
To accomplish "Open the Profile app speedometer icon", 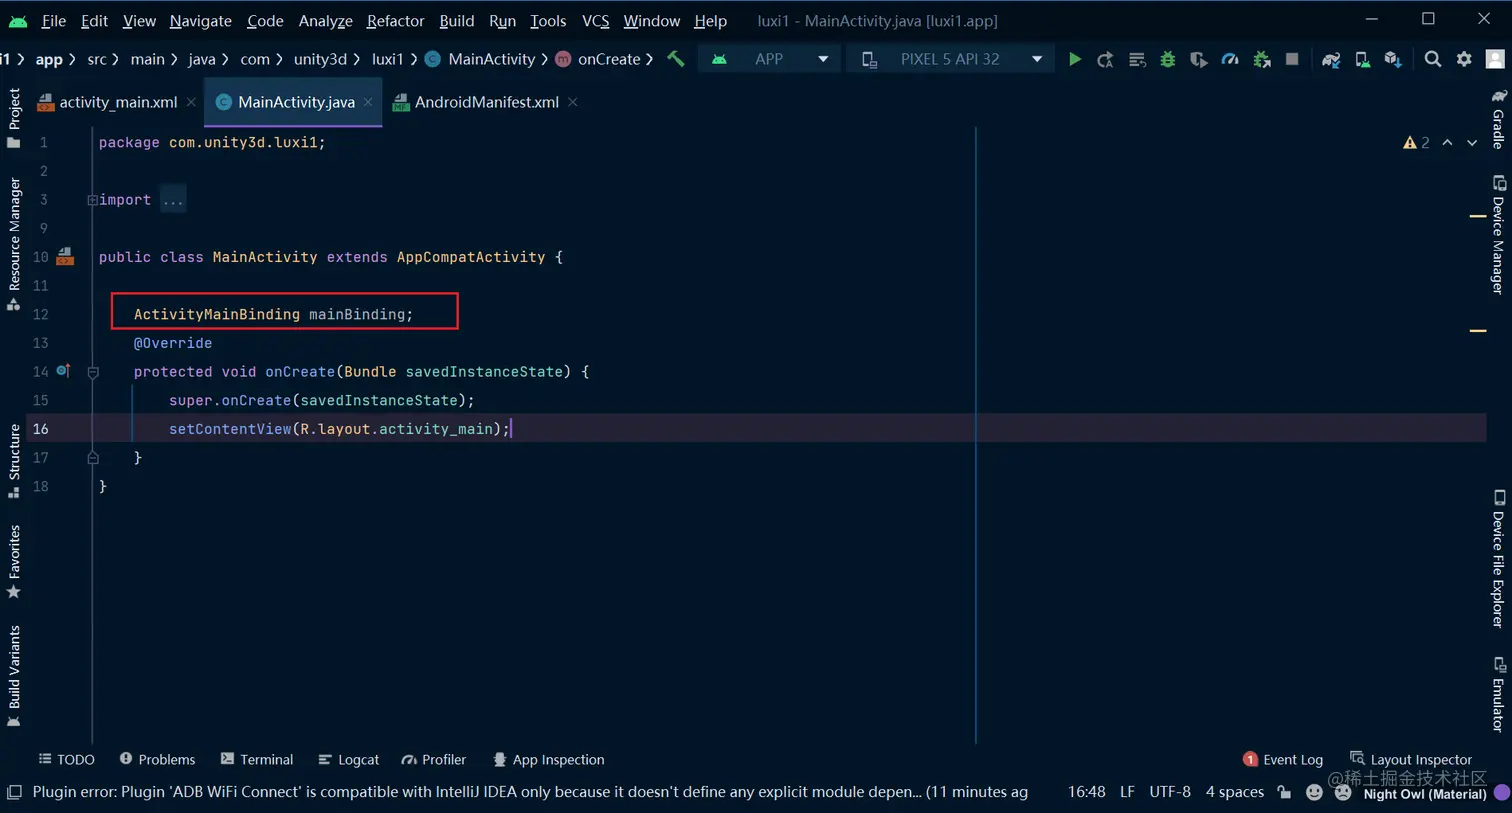I will point(1230,60).
